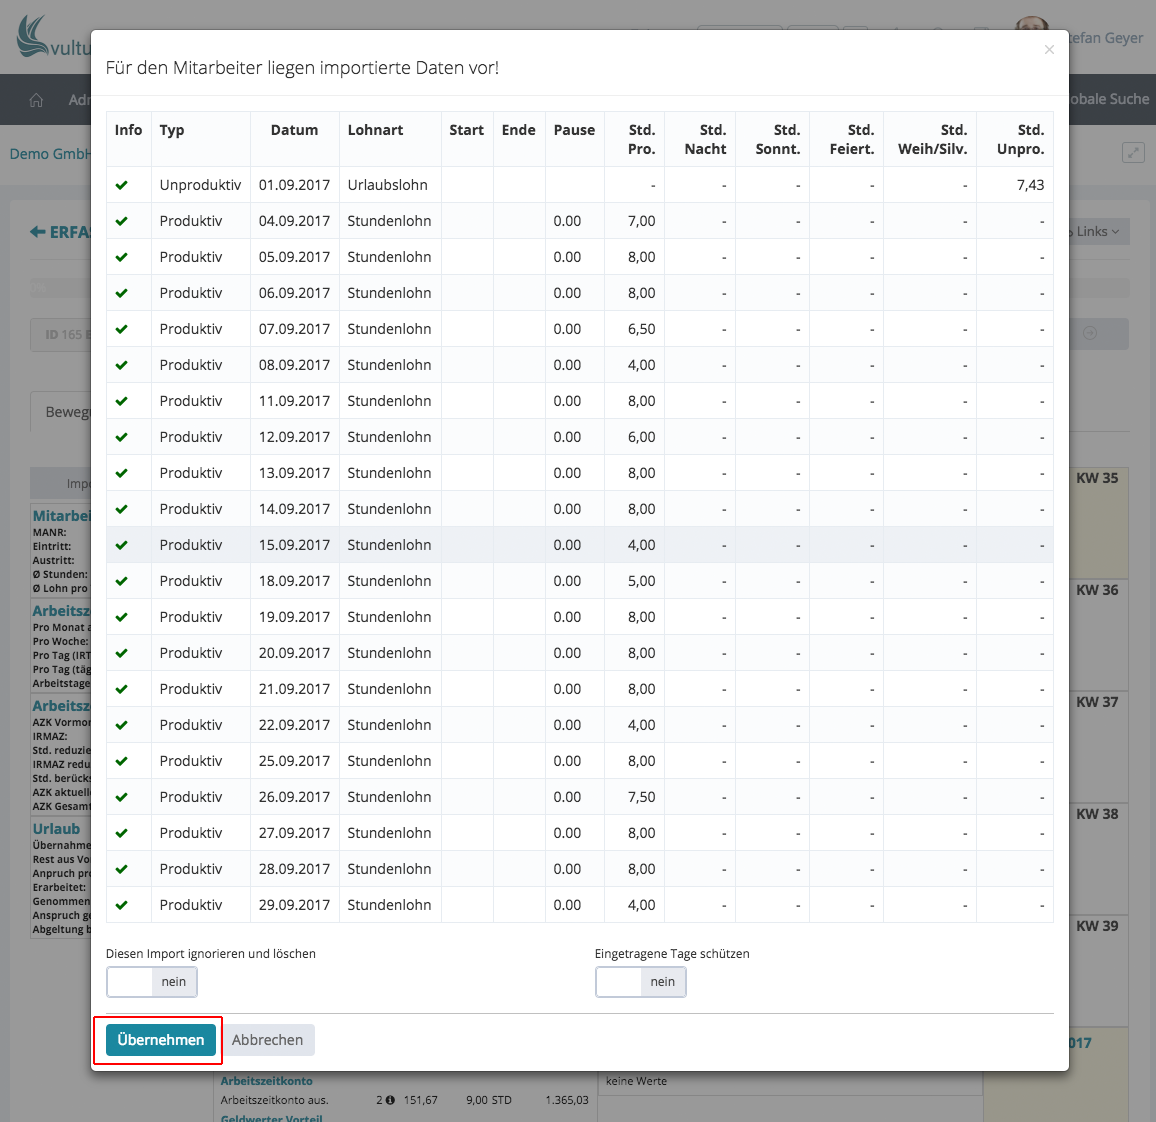The height and width of the screenshot is (1122, 1156).
Task: Toggle 'Diesen Import ignorieren und löschen' switch
Action: coord(152,982)
